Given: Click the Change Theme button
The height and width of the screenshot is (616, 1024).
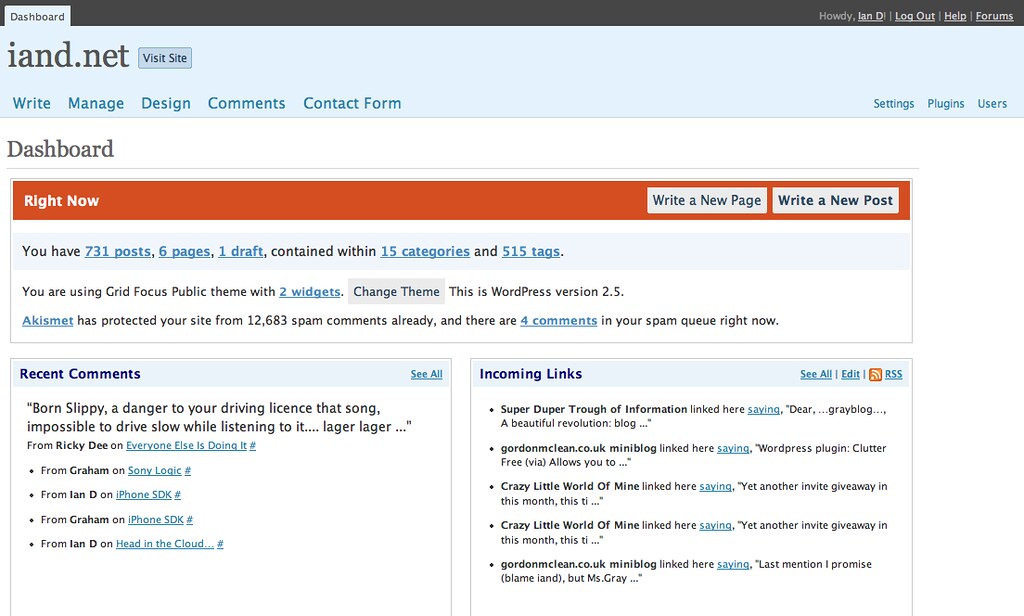Looking at the screenshot, I should [x=396, y=291].
